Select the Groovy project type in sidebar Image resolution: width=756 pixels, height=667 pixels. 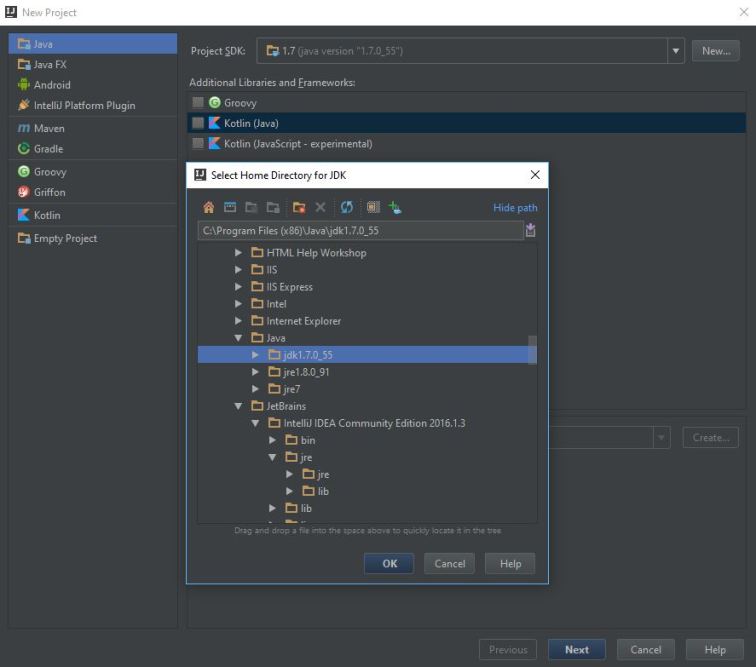click(93, 171)
